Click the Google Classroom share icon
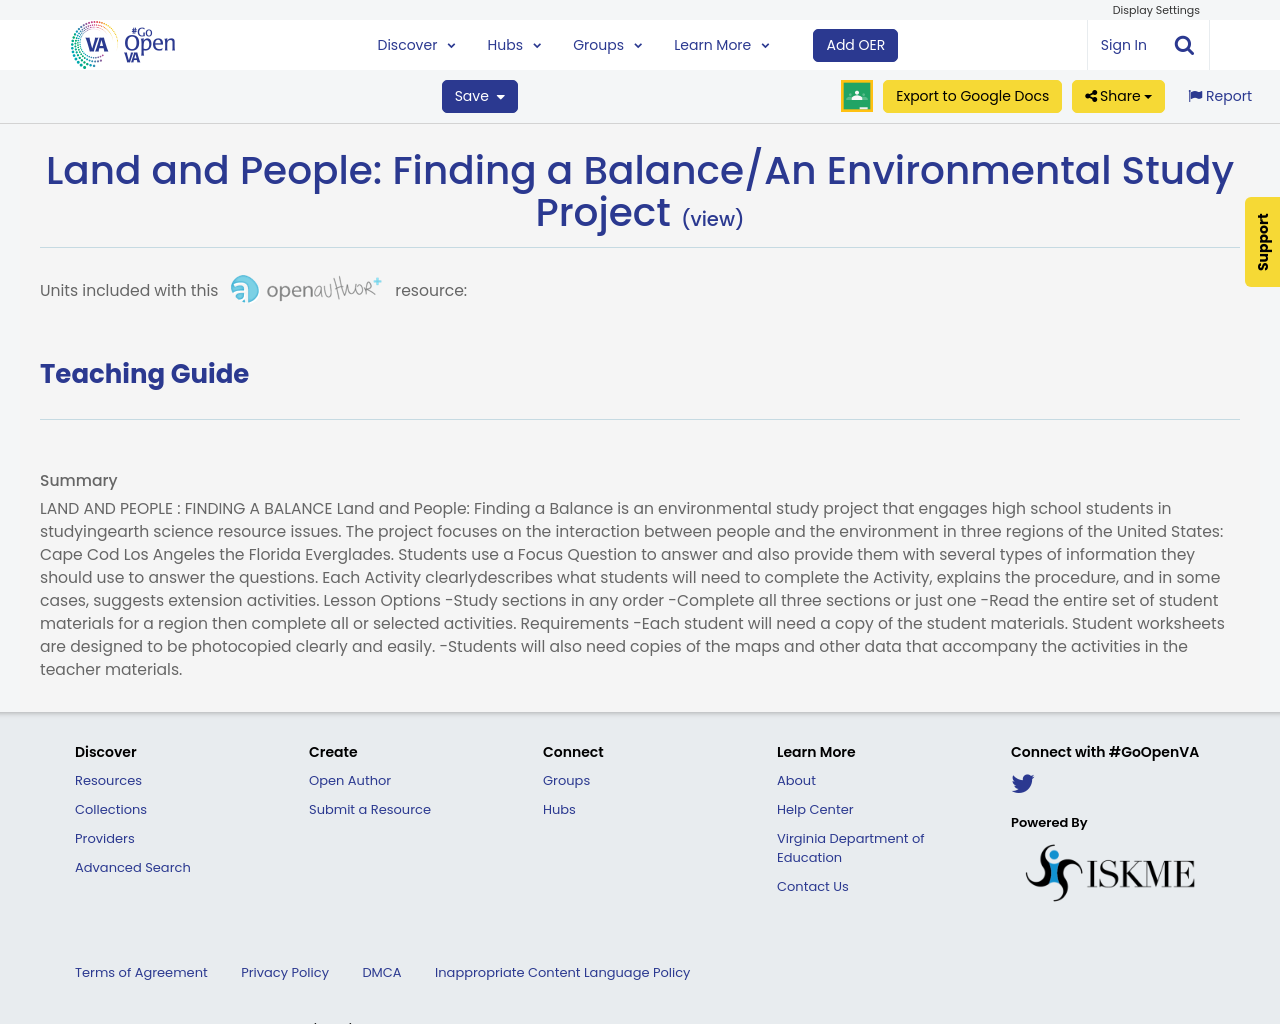This screenshot has height=1024, width=1280. tap(856, 96)
